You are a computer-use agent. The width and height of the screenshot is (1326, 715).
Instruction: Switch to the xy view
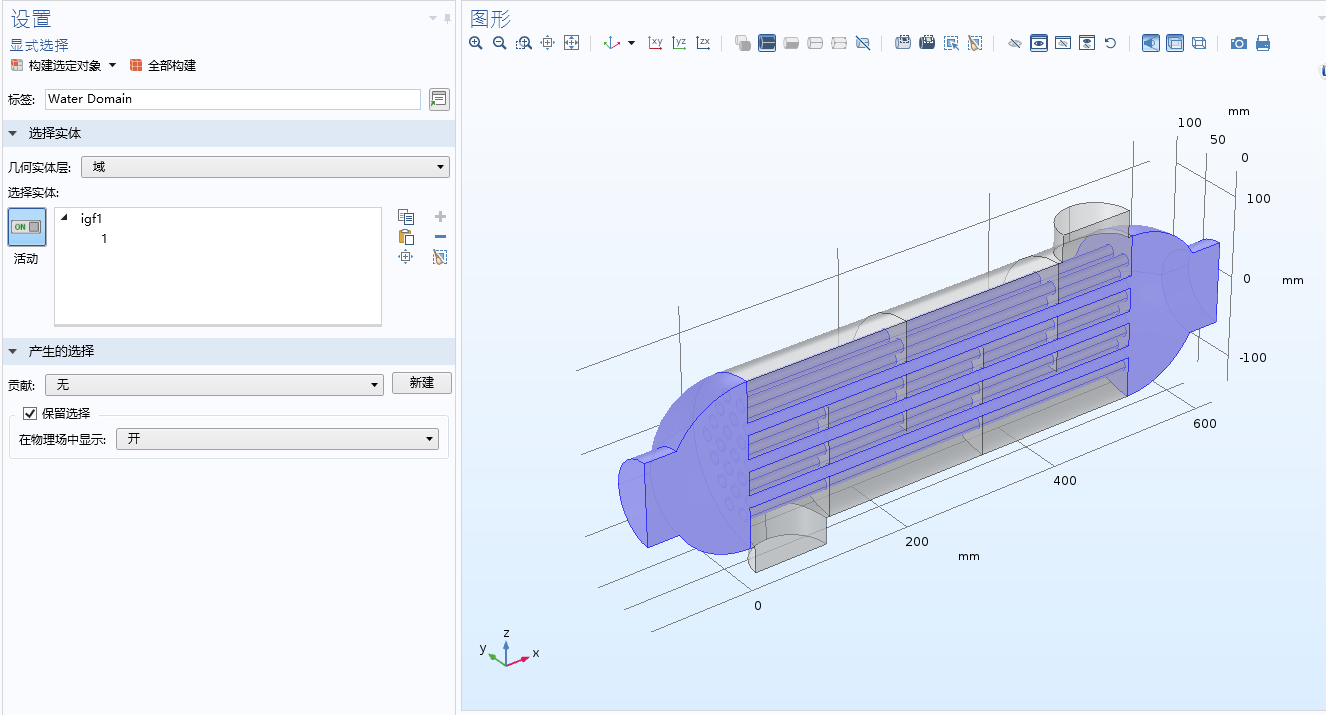click(x=656, y=43)
